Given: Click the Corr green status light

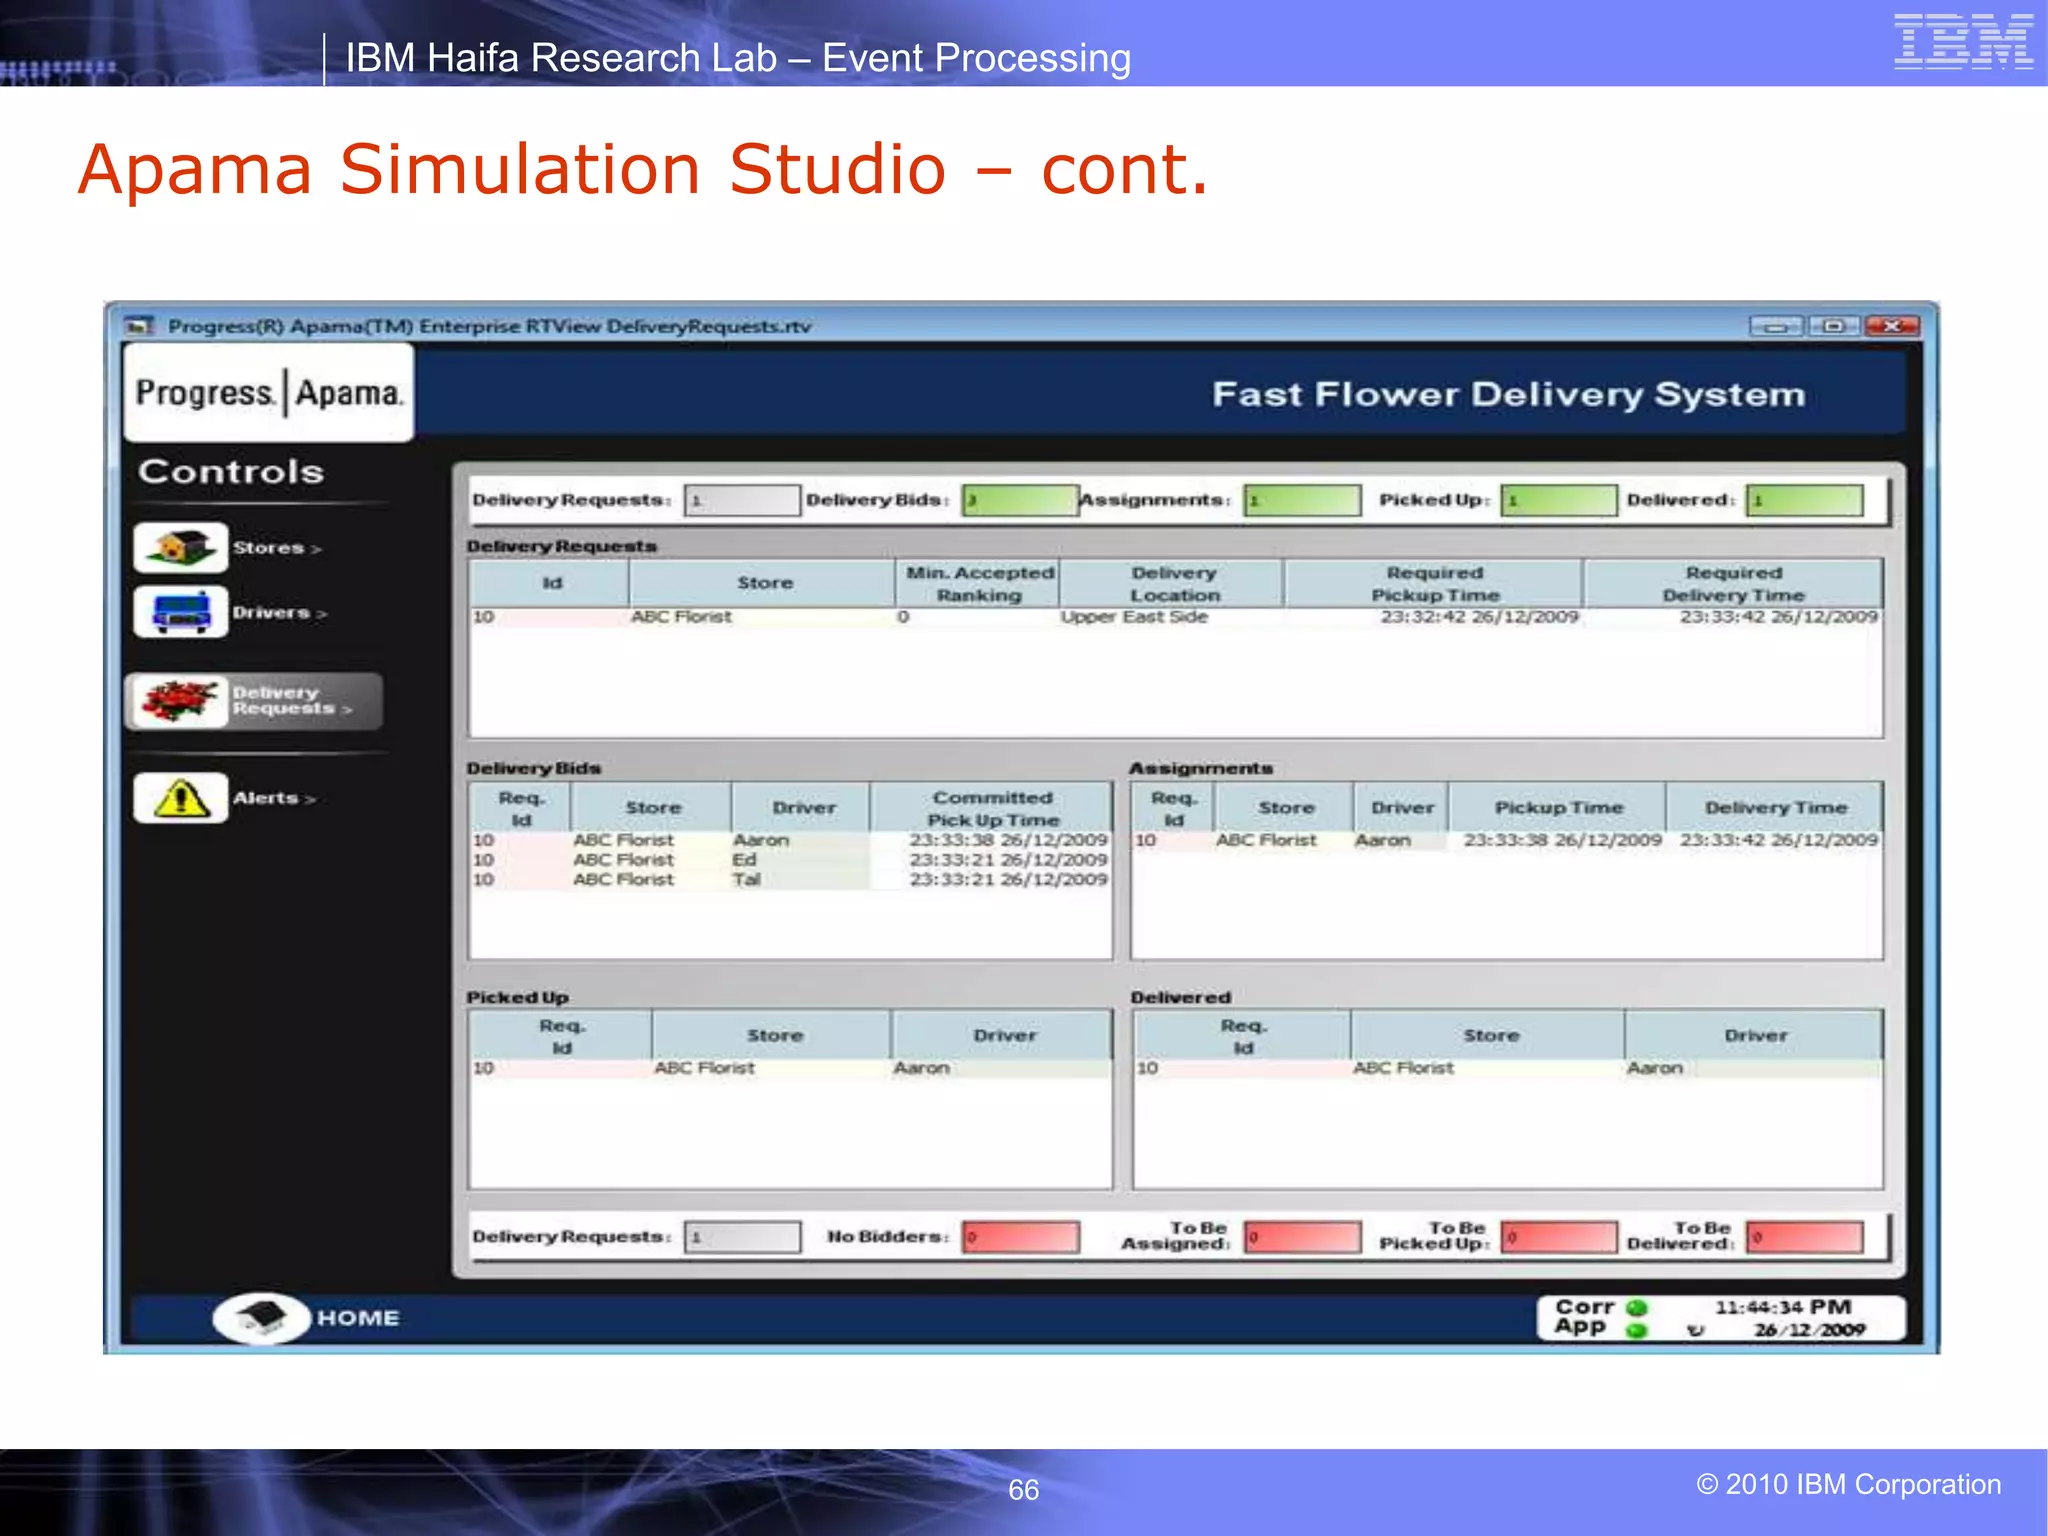Looking at the screenshot, I should 1637,1308.
